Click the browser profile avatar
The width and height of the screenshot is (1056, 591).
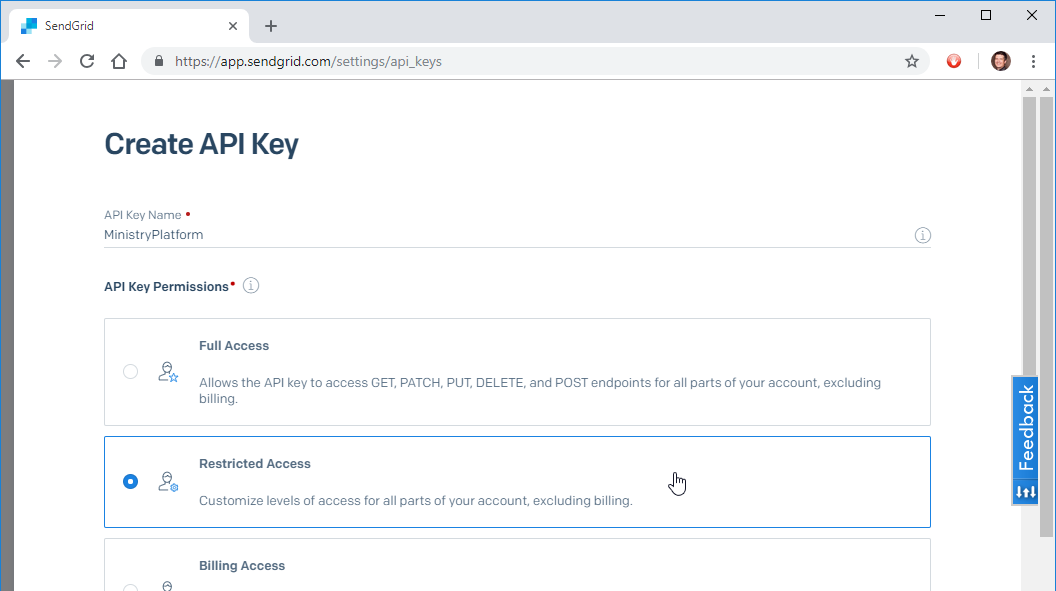(x=999, y=61)
